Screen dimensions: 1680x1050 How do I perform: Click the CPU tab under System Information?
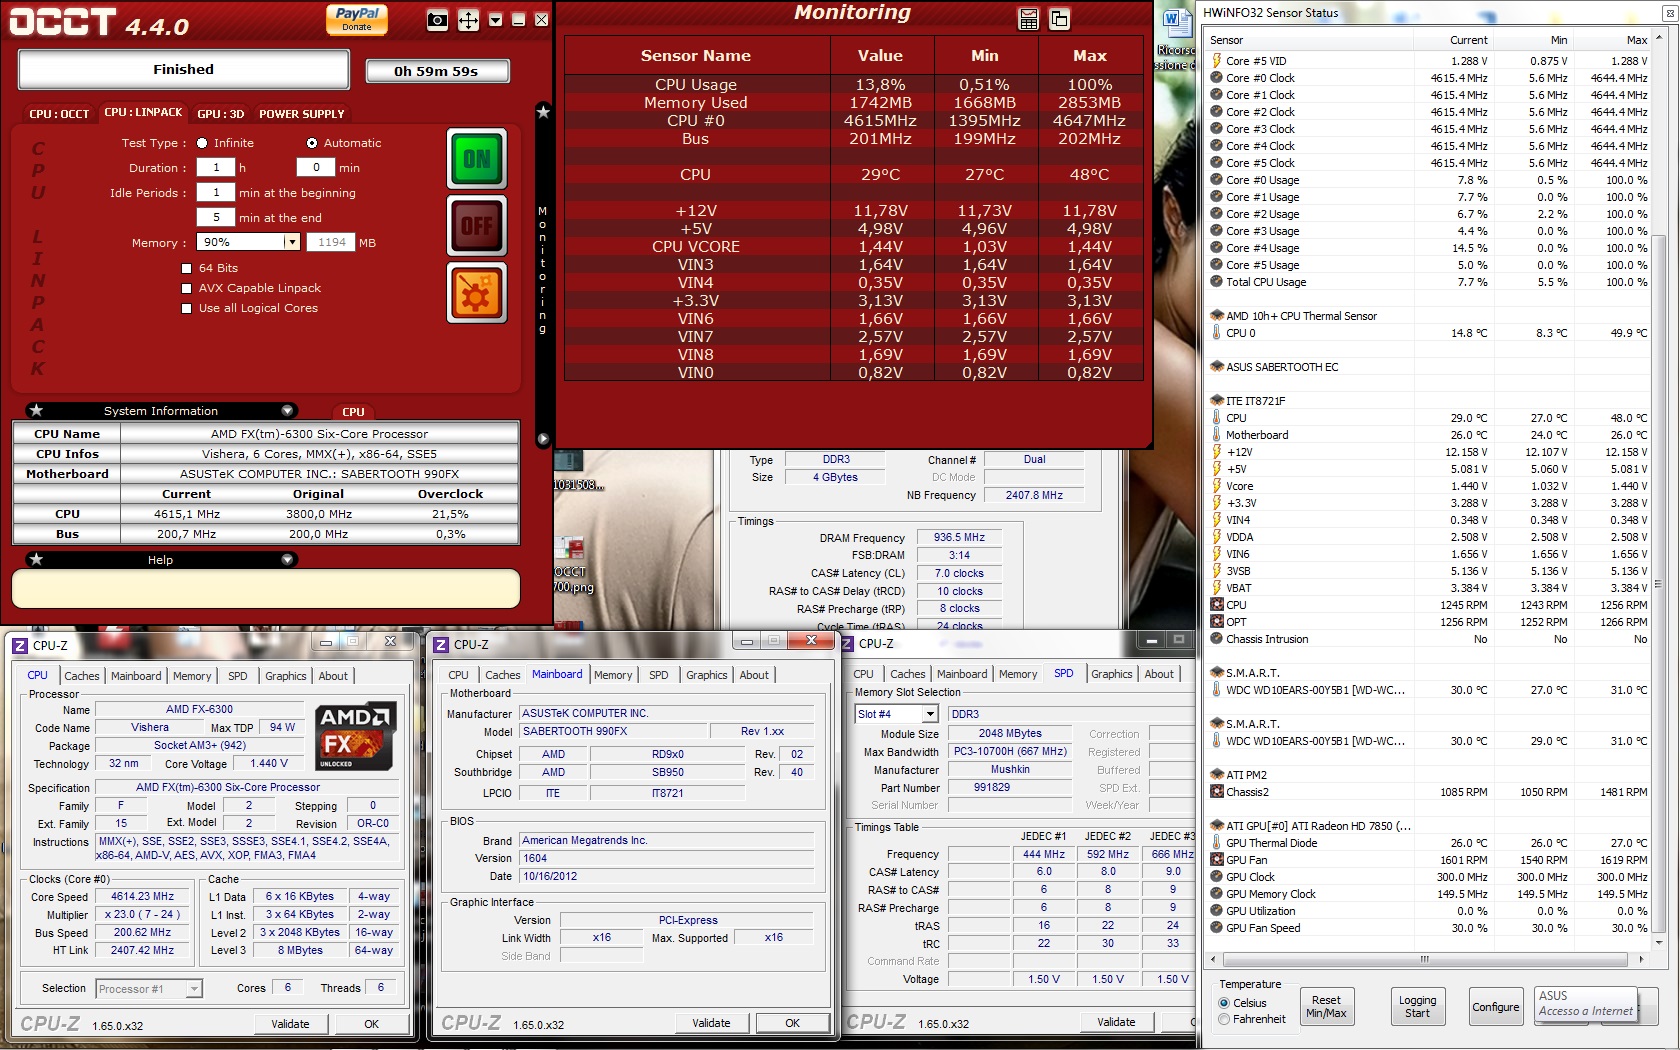point(353,411)
